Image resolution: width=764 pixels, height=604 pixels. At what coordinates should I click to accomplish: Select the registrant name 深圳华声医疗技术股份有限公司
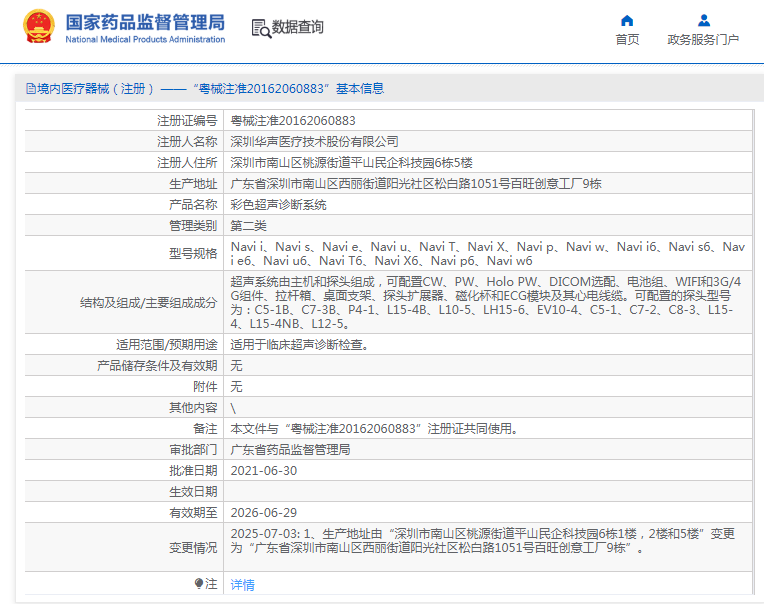coord(314,141)
